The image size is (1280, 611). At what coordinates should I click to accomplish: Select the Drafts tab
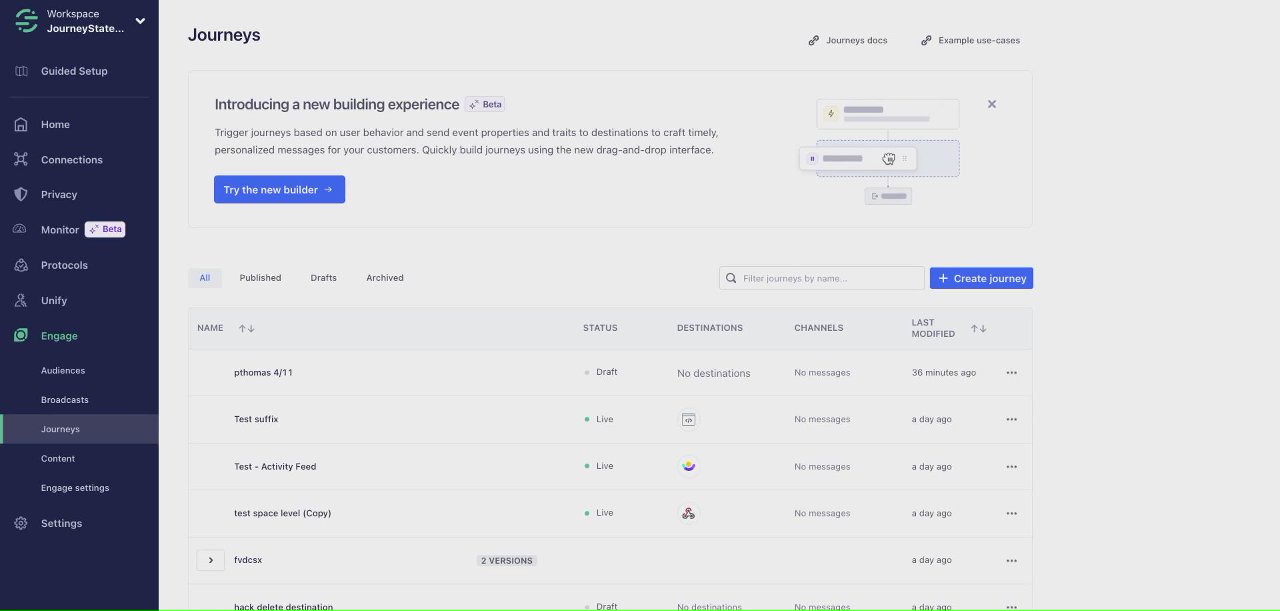(323, 278)
